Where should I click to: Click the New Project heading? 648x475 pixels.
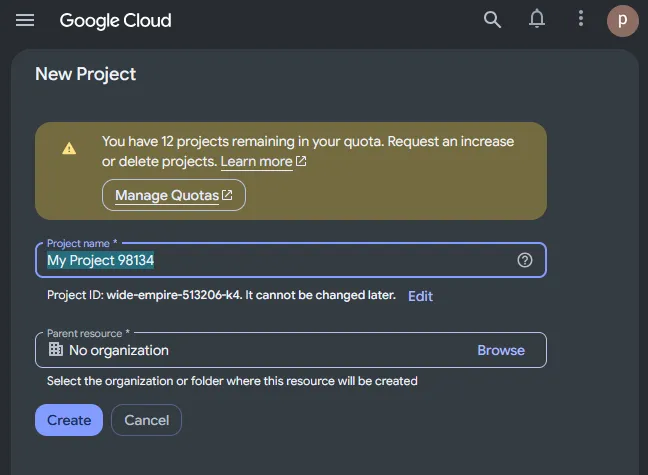[86, 74]
